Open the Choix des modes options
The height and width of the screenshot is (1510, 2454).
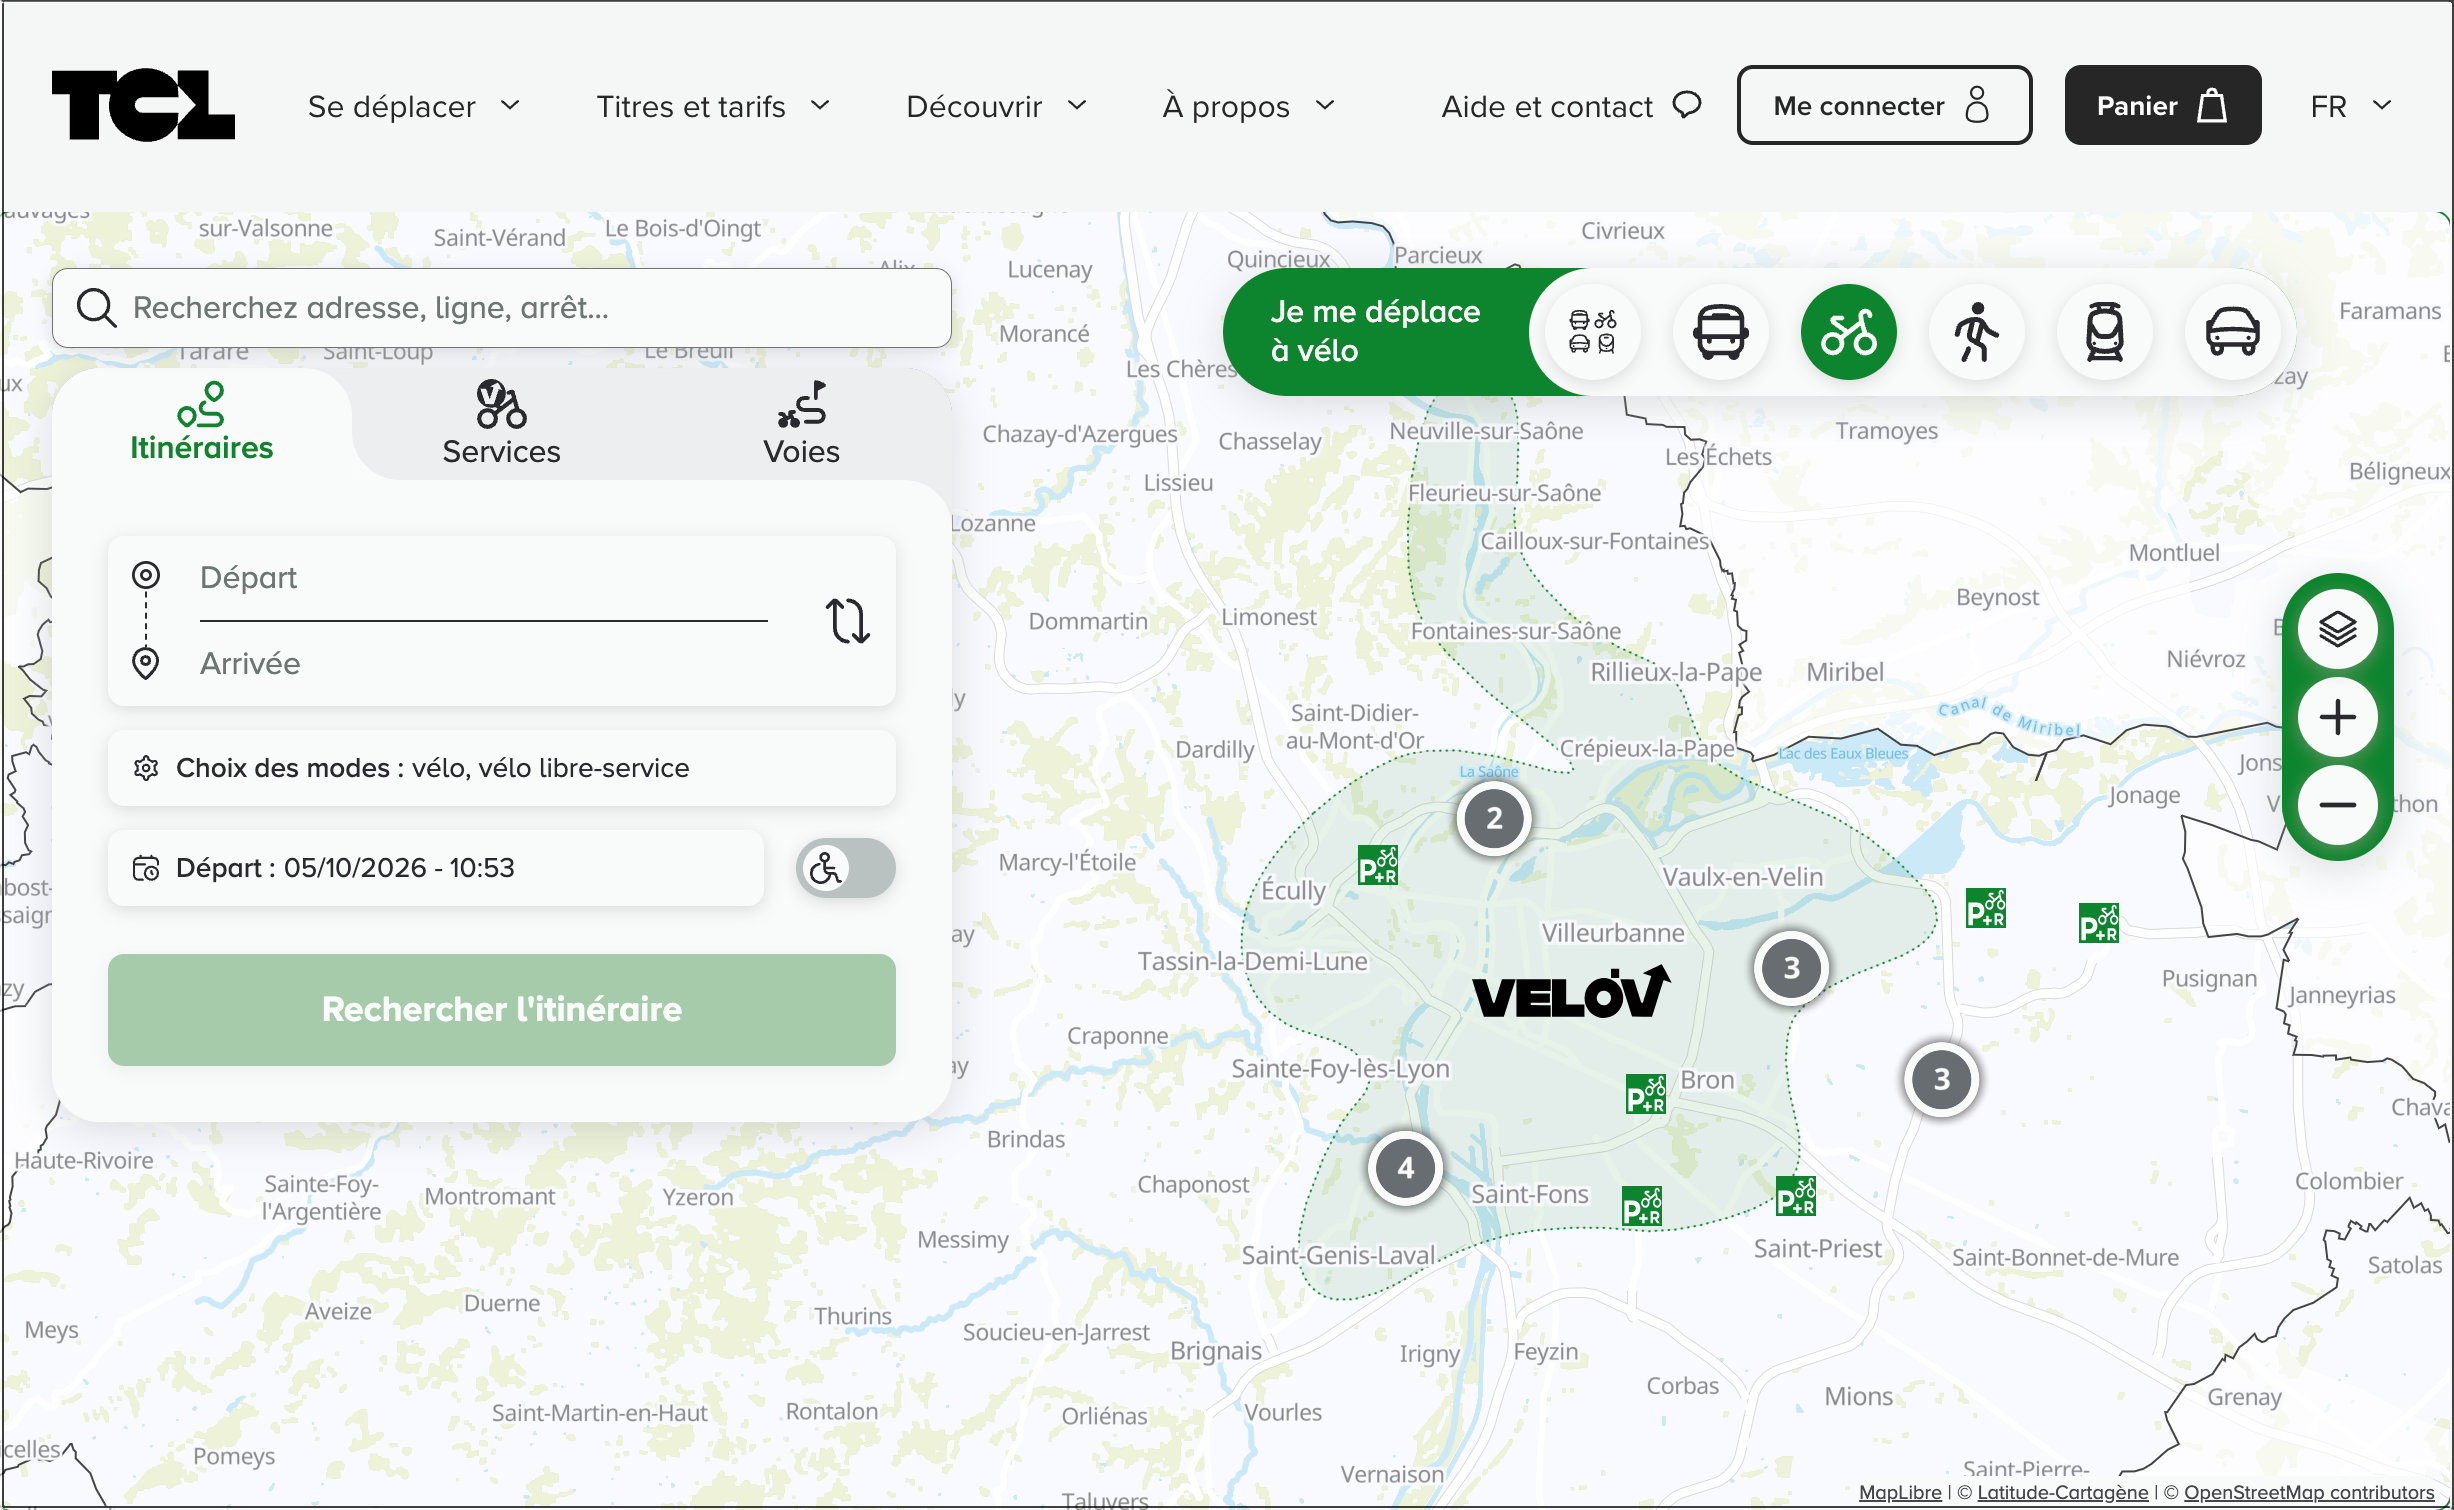pyautogui.click(x=501, y=768)
